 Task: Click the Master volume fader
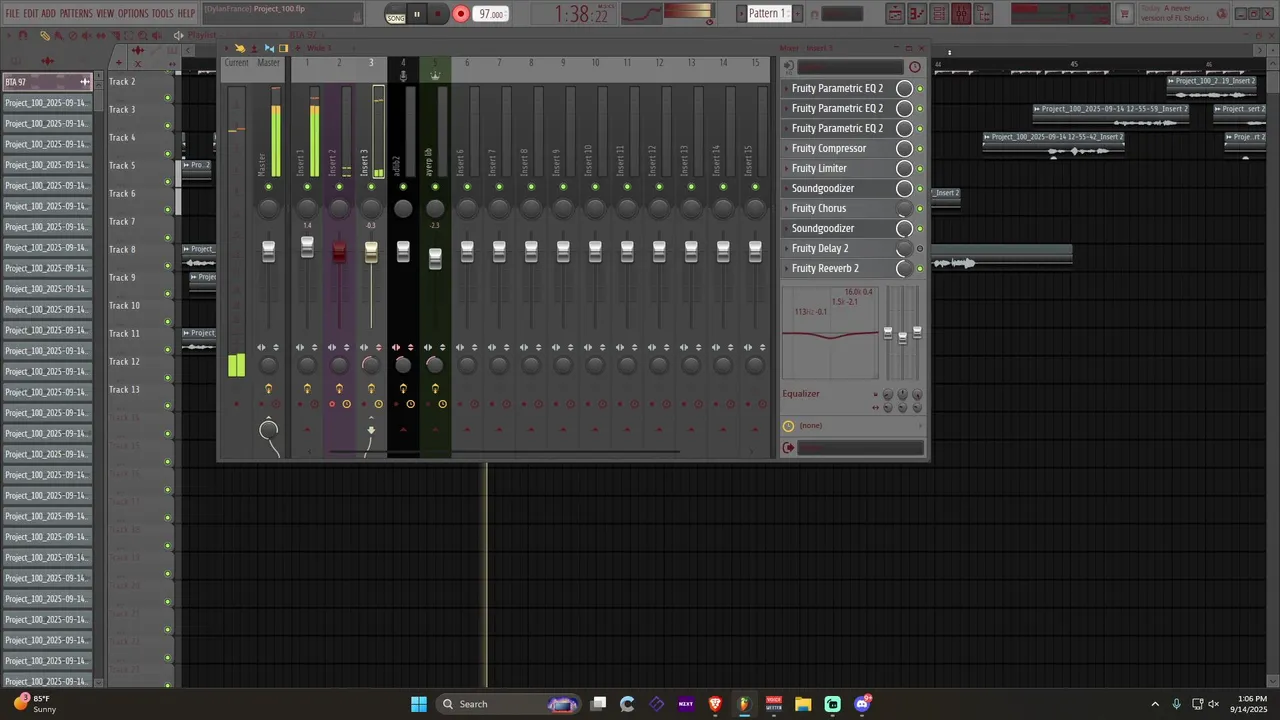268,251
